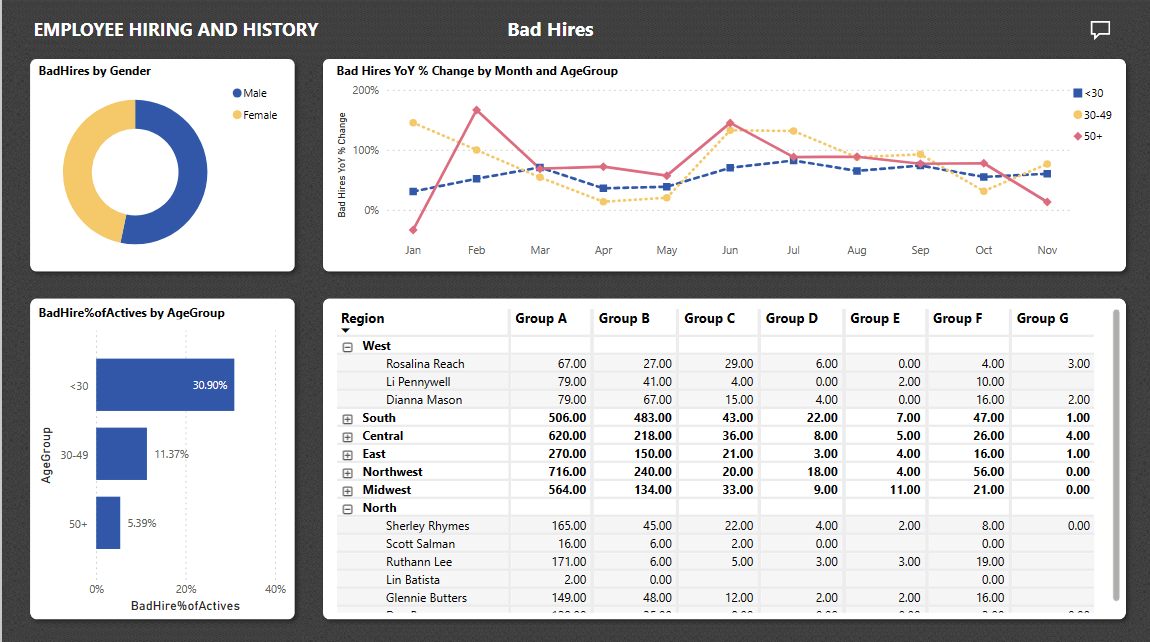The image size is (1150, 642).
Task: Collapse the North region row
Action: pos(348,508)
